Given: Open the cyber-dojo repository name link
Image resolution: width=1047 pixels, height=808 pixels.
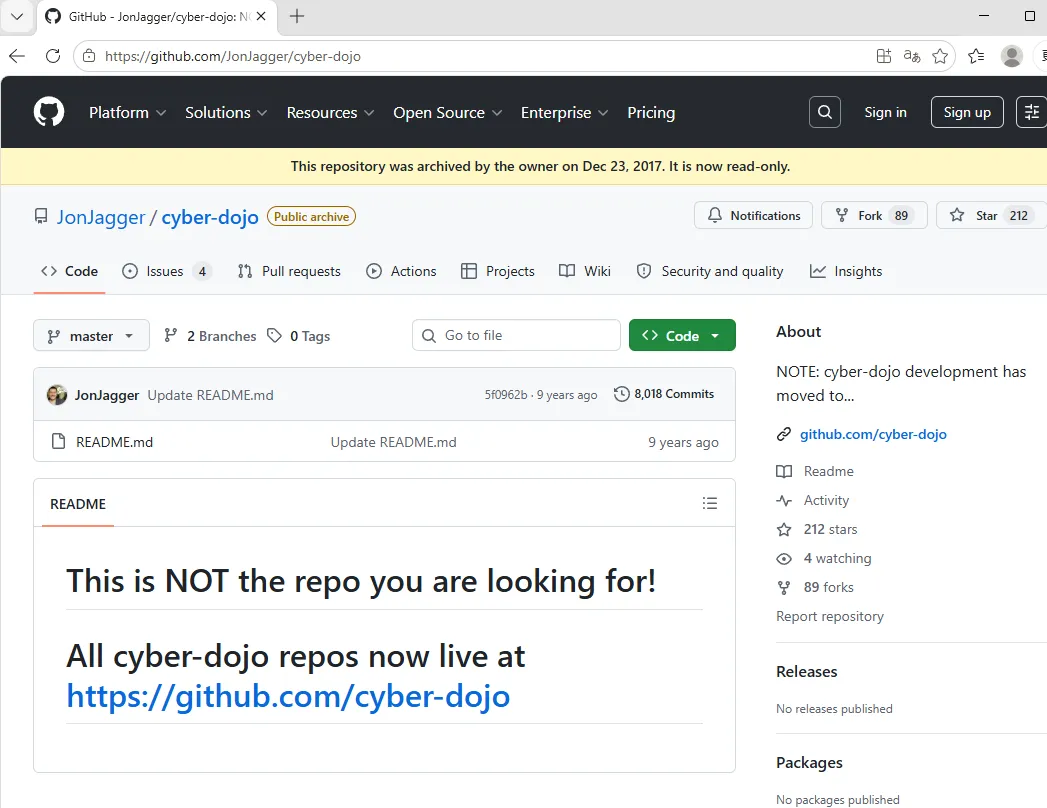Looking at the screenshot, I should point(210,217).
